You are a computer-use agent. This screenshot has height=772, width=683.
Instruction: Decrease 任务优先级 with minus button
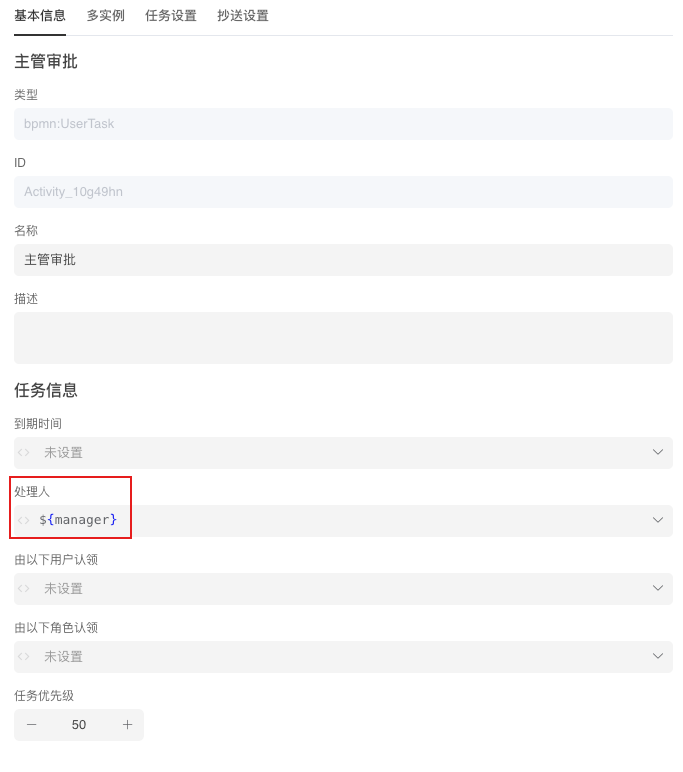(x=32, y=725)
